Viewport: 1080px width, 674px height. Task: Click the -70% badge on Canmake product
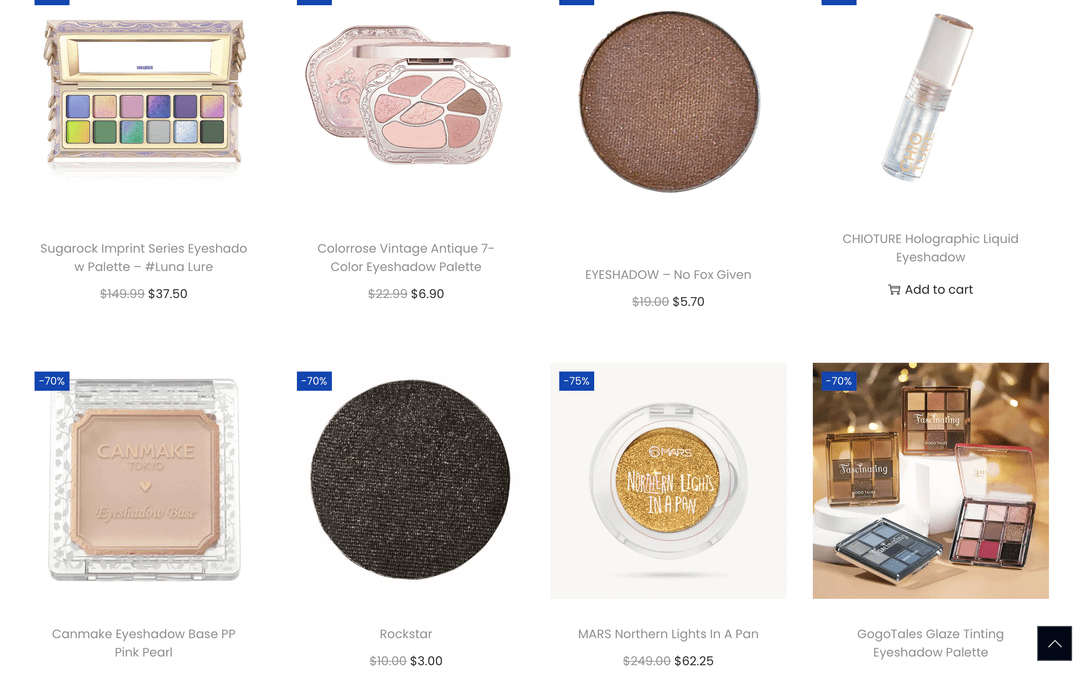(52, 381)
